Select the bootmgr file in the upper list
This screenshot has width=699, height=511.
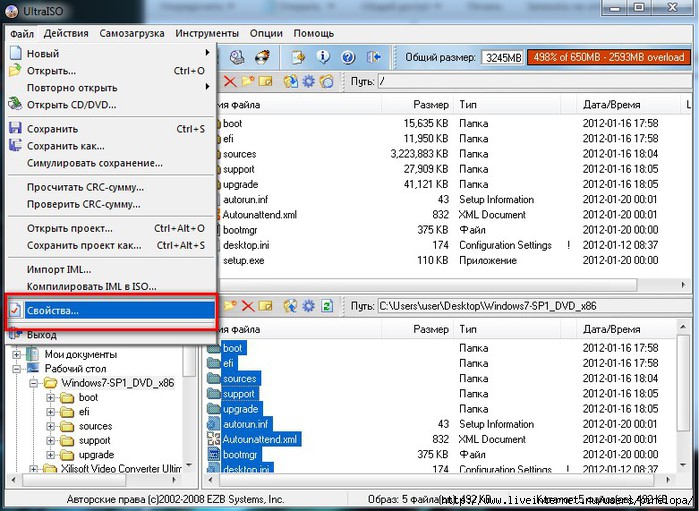pyautogui.click(x=241, y=230)
